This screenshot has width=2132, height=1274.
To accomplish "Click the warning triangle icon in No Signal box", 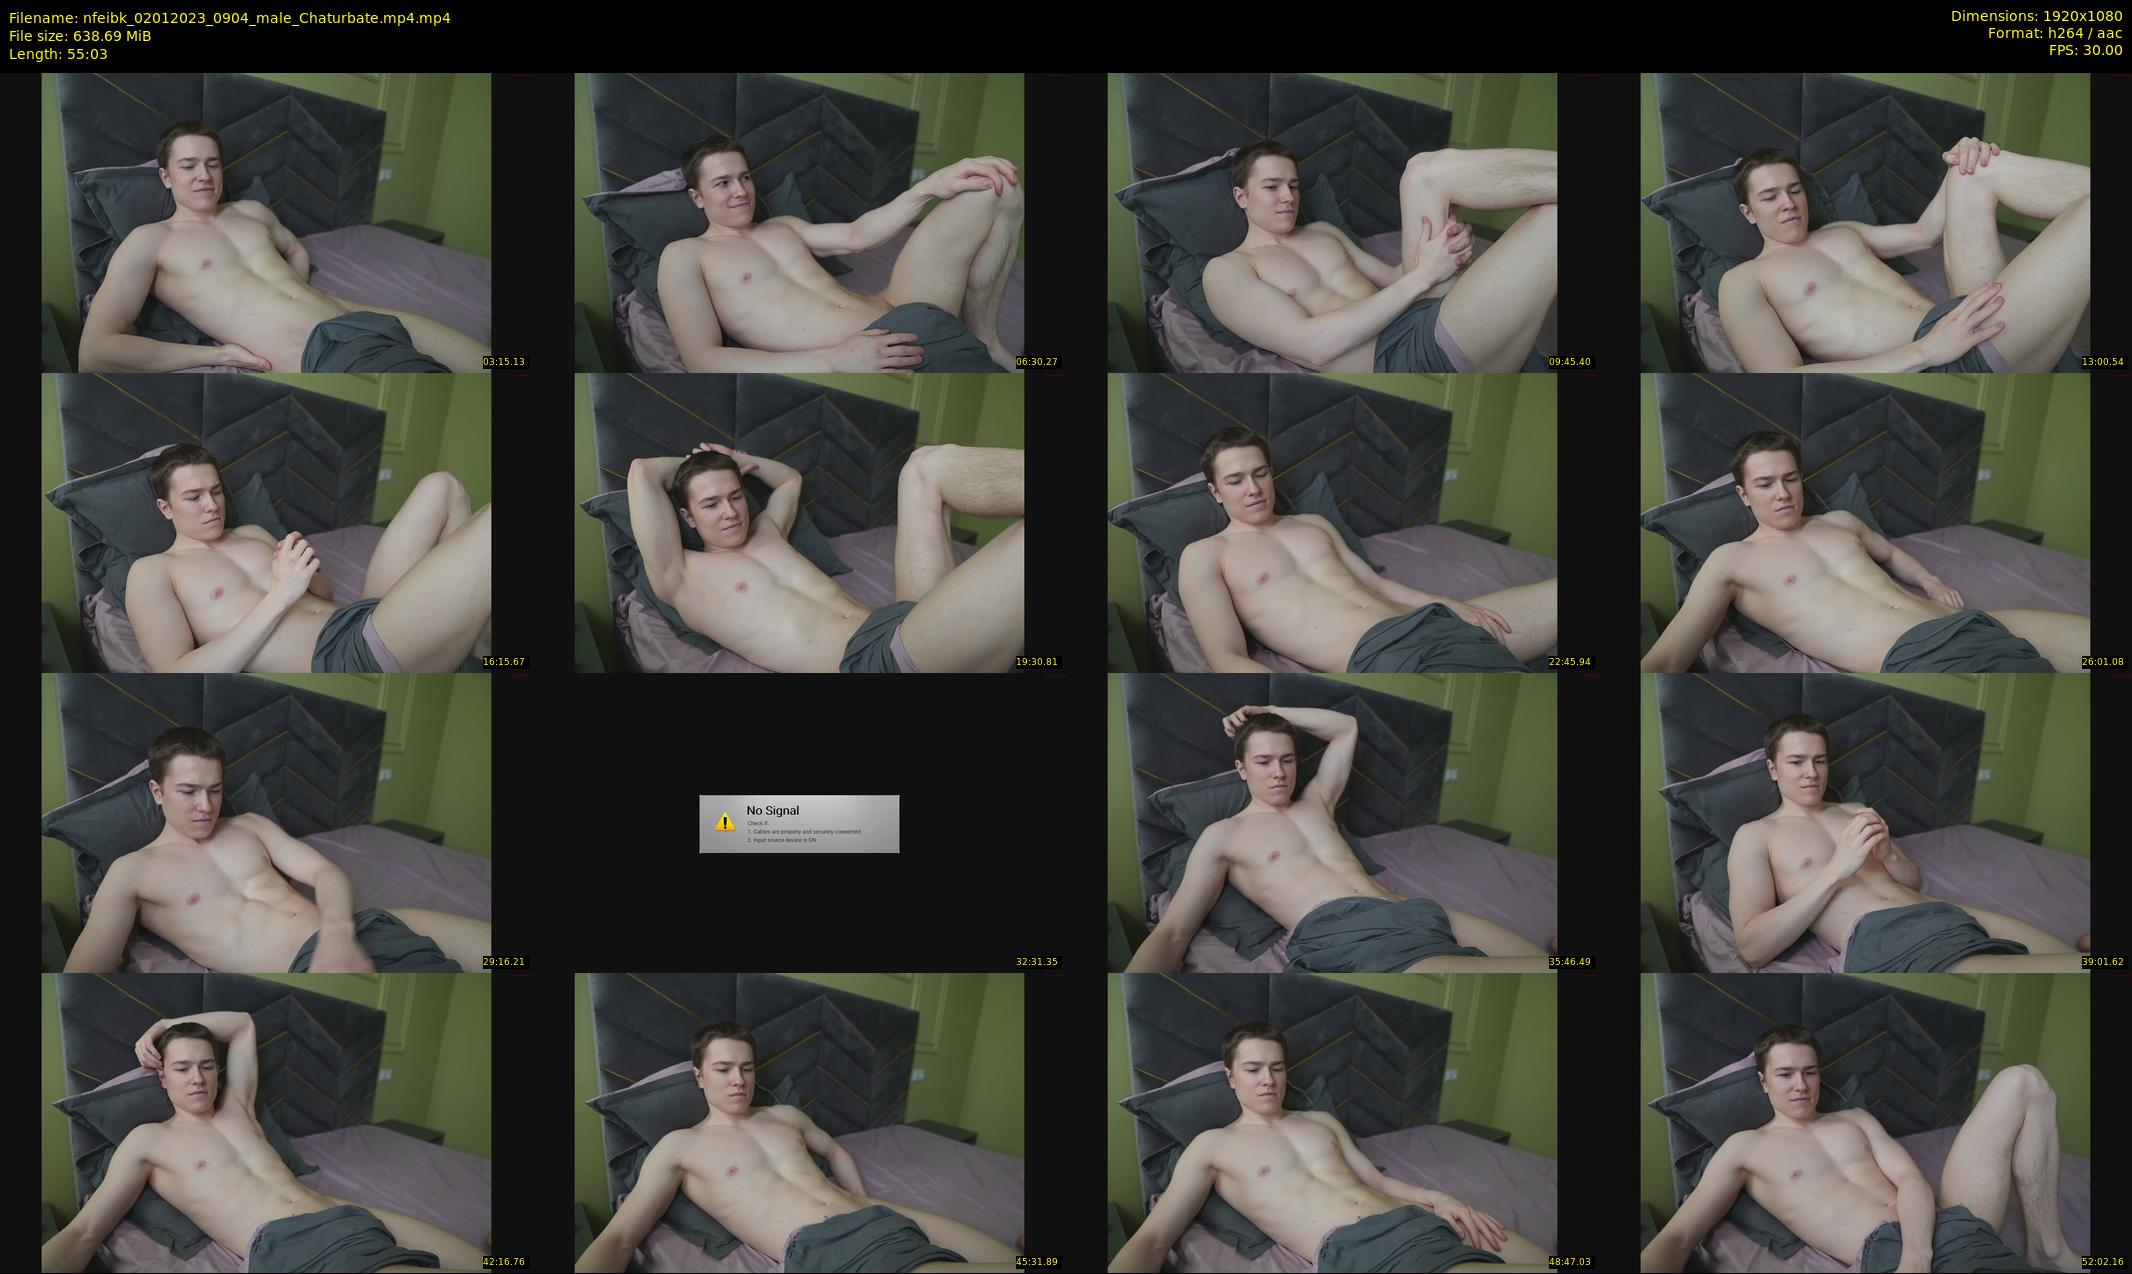I will pos(725,823).
